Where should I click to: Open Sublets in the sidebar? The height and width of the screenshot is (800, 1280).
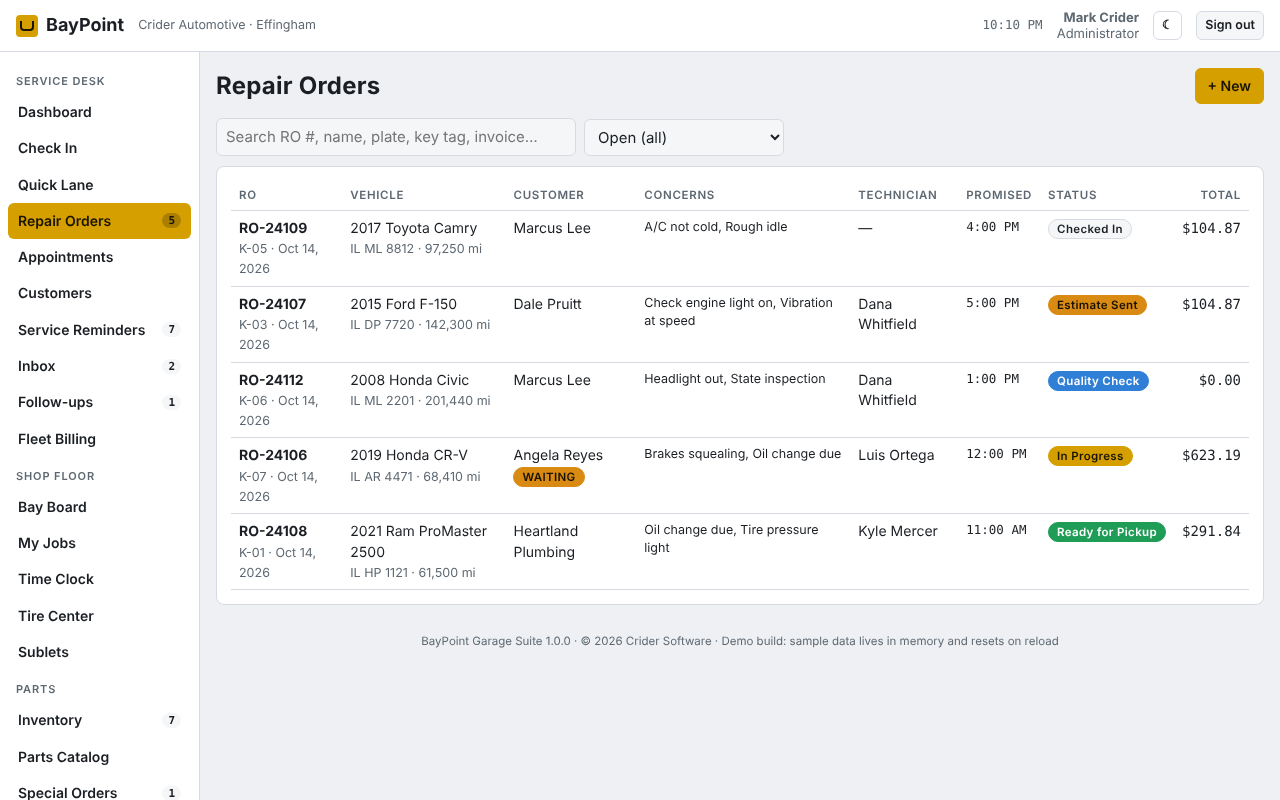coord(99,652)
